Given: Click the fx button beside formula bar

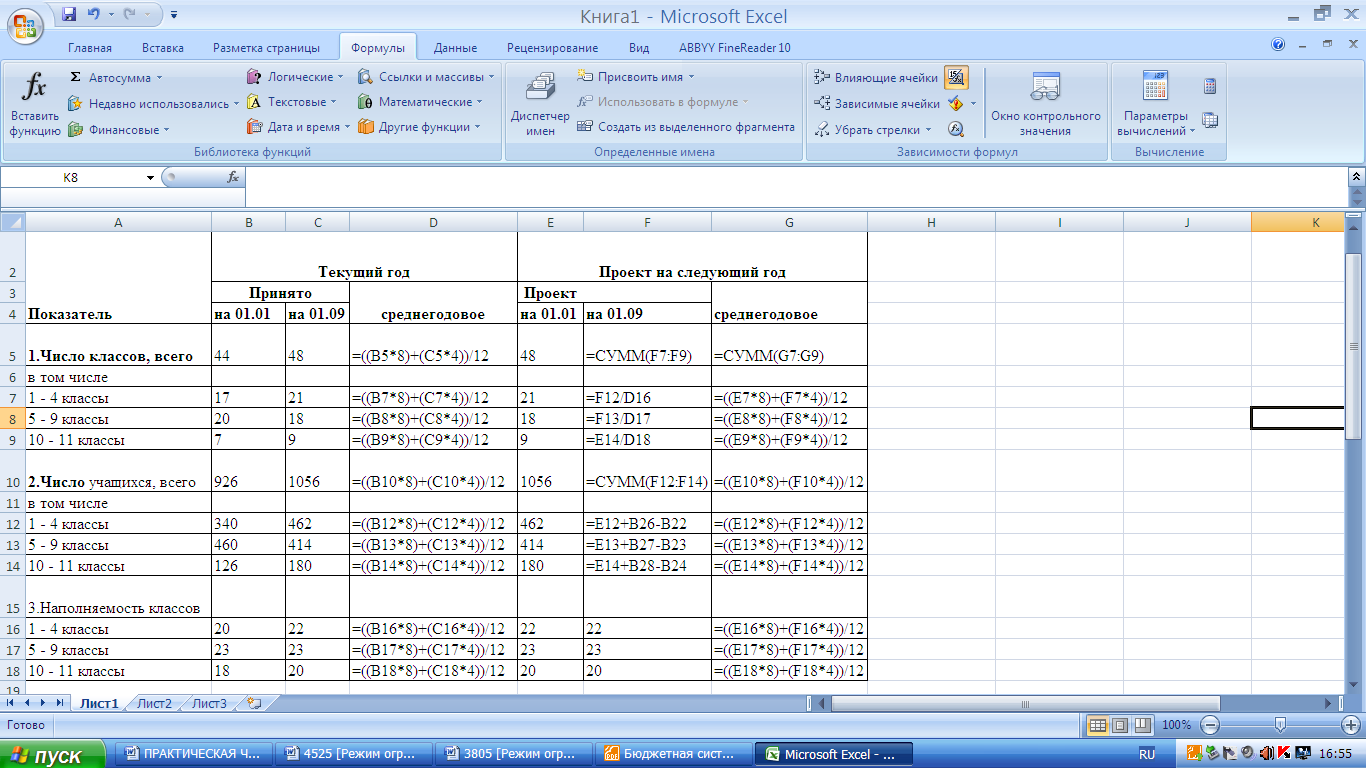Looking at the screenshot, I should 233,177.
